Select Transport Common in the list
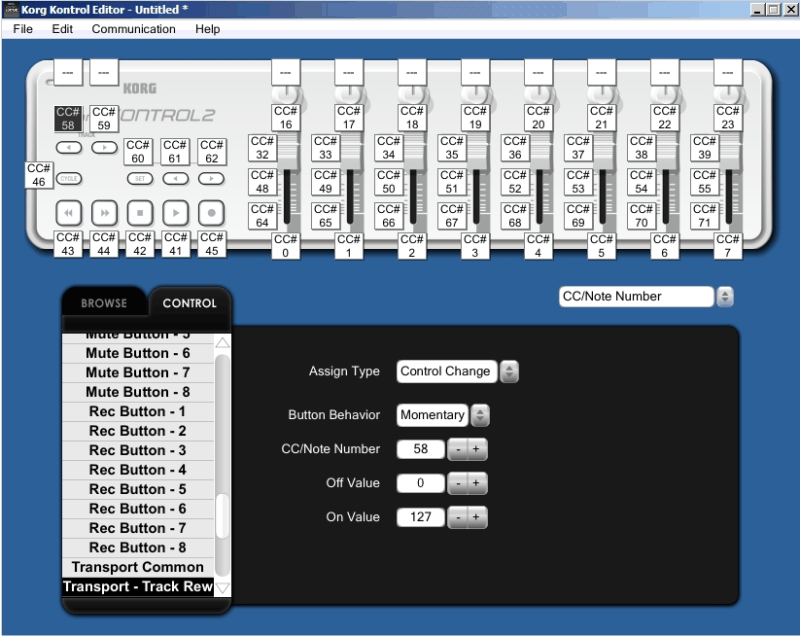 137,567
